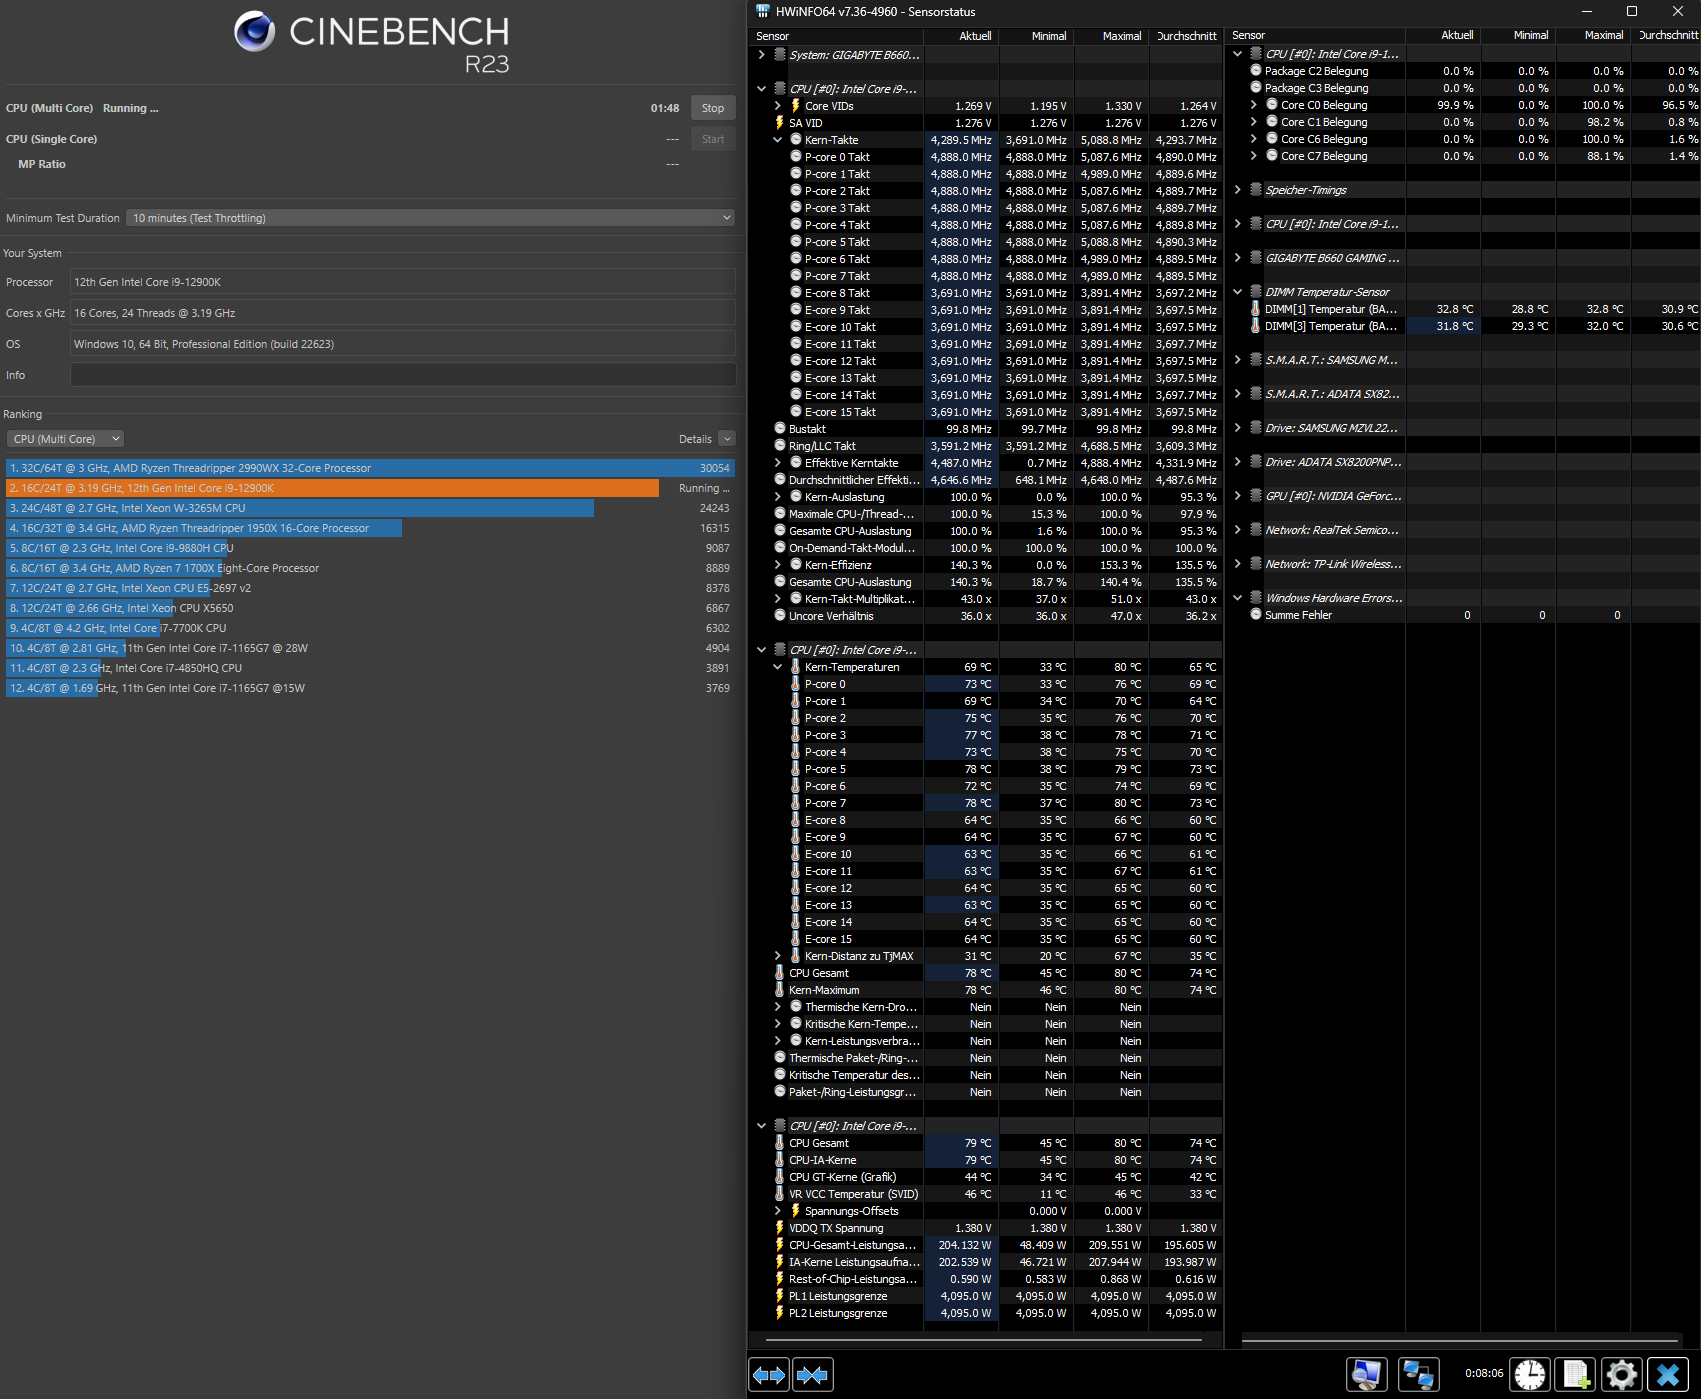Click the circle icon beside Uncore Verhältnis
1701x1399 pixels.
point(780,615)
